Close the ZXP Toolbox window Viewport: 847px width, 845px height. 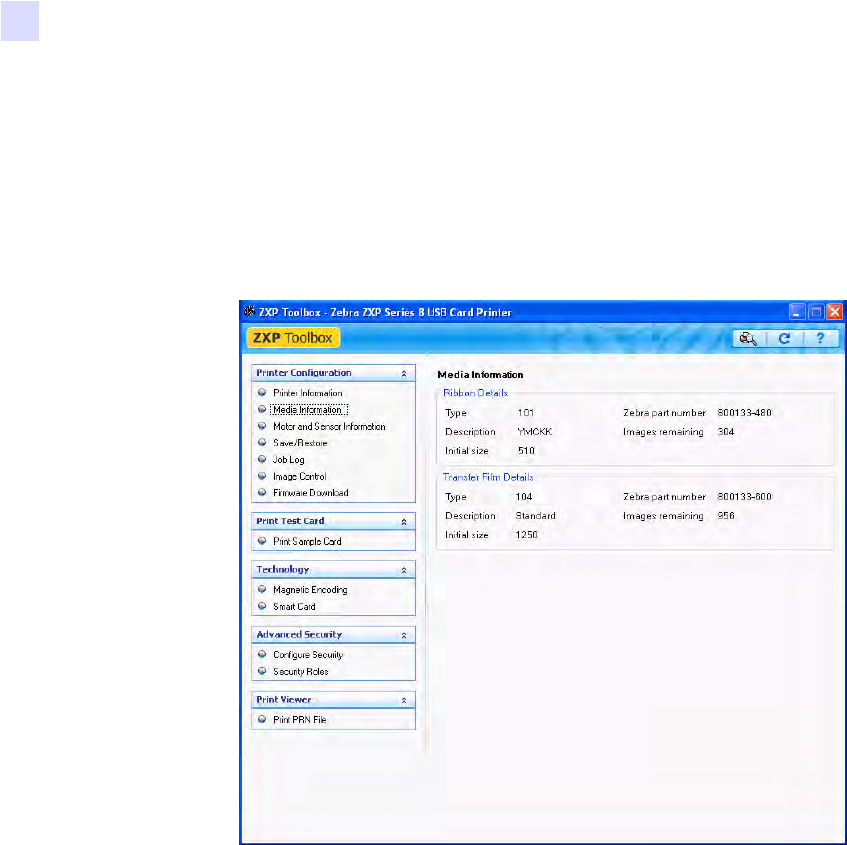(x=835, y=312)
